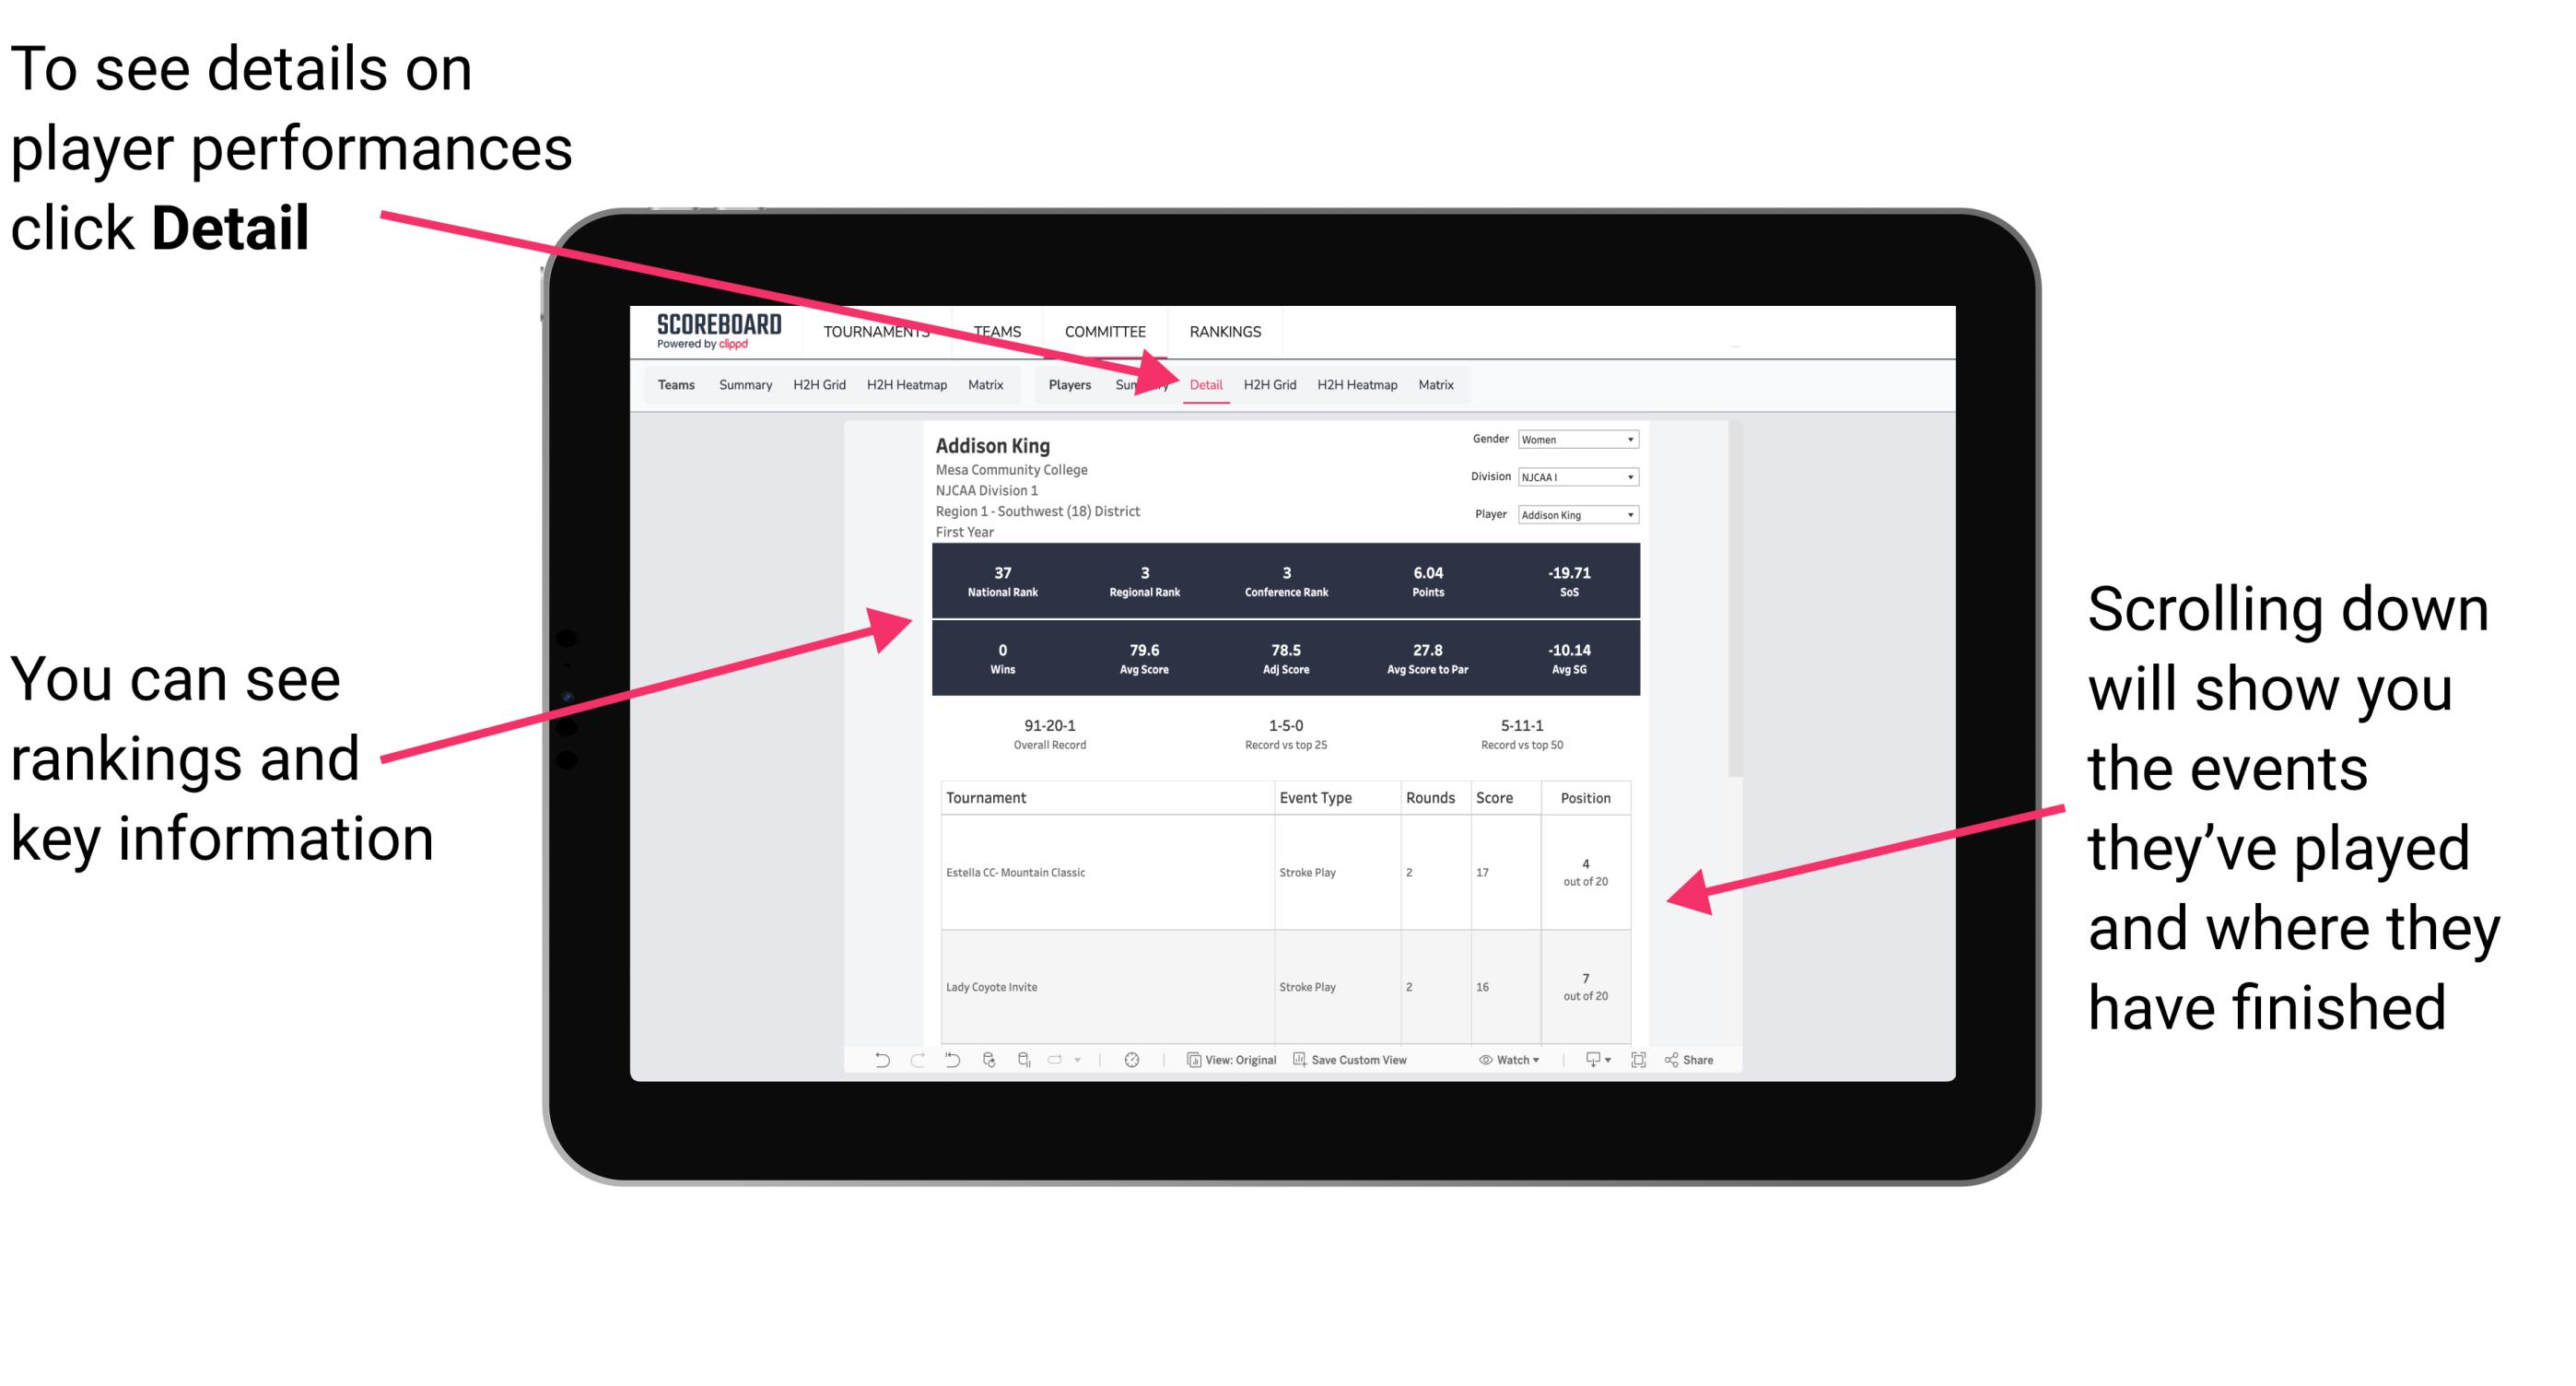Select the Gender dropdown filter
The height and width of the screenshot is (1386, 2576).
(x=1570, y=440)
